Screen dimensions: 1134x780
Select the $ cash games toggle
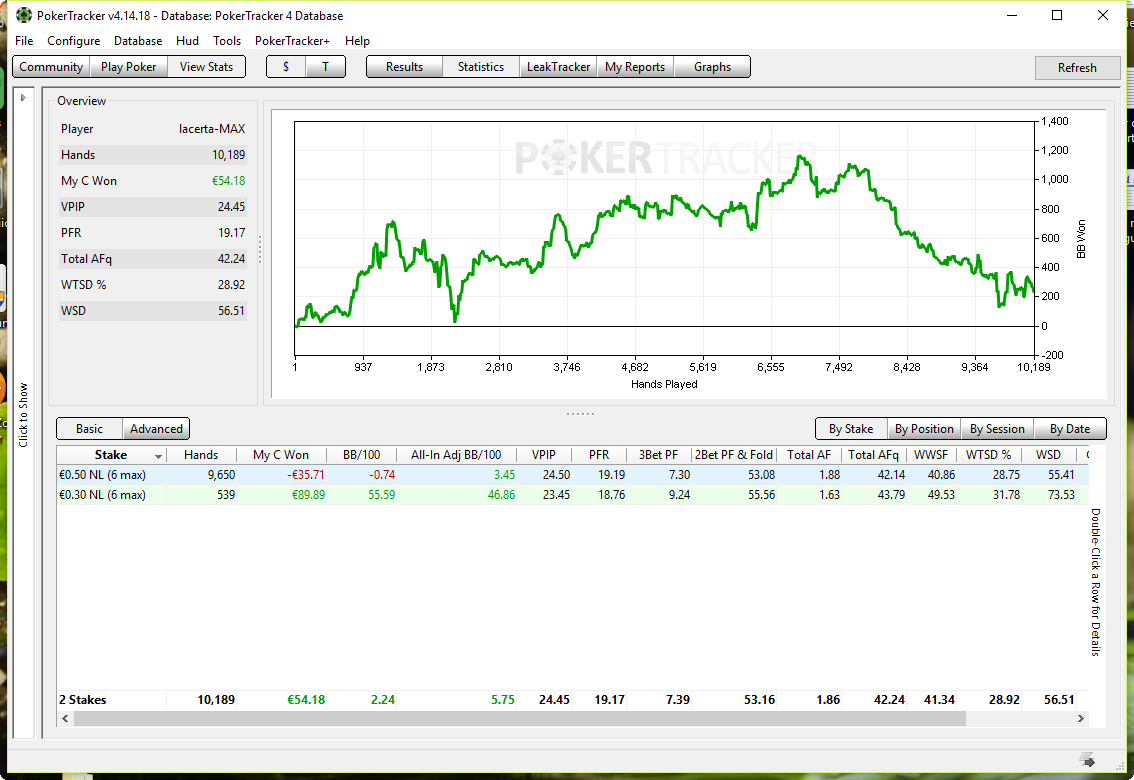coord(286,67)
